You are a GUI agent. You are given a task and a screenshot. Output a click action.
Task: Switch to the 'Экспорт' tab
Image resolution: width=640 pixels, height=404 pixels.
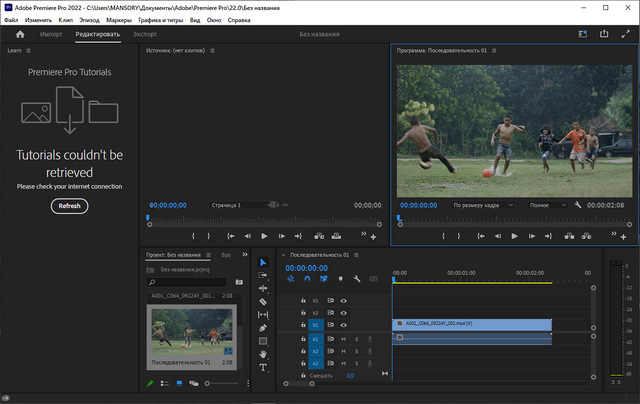point(145,34)
